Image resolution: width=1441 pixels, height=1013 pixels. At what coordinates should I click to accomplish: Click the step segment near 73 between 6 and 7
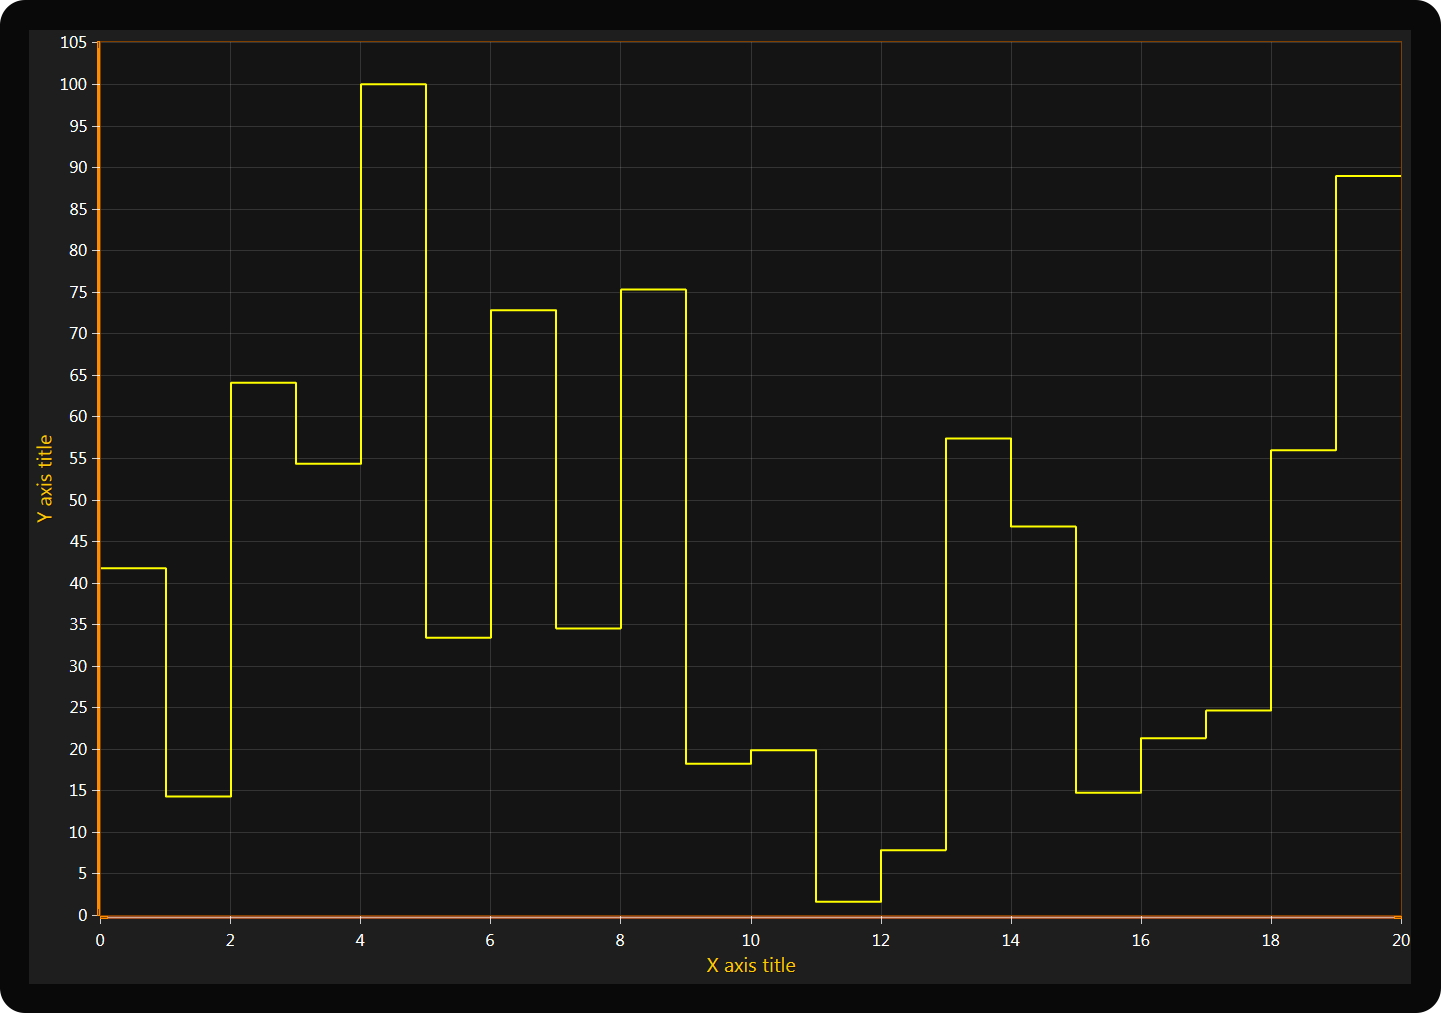pos(523,311)
